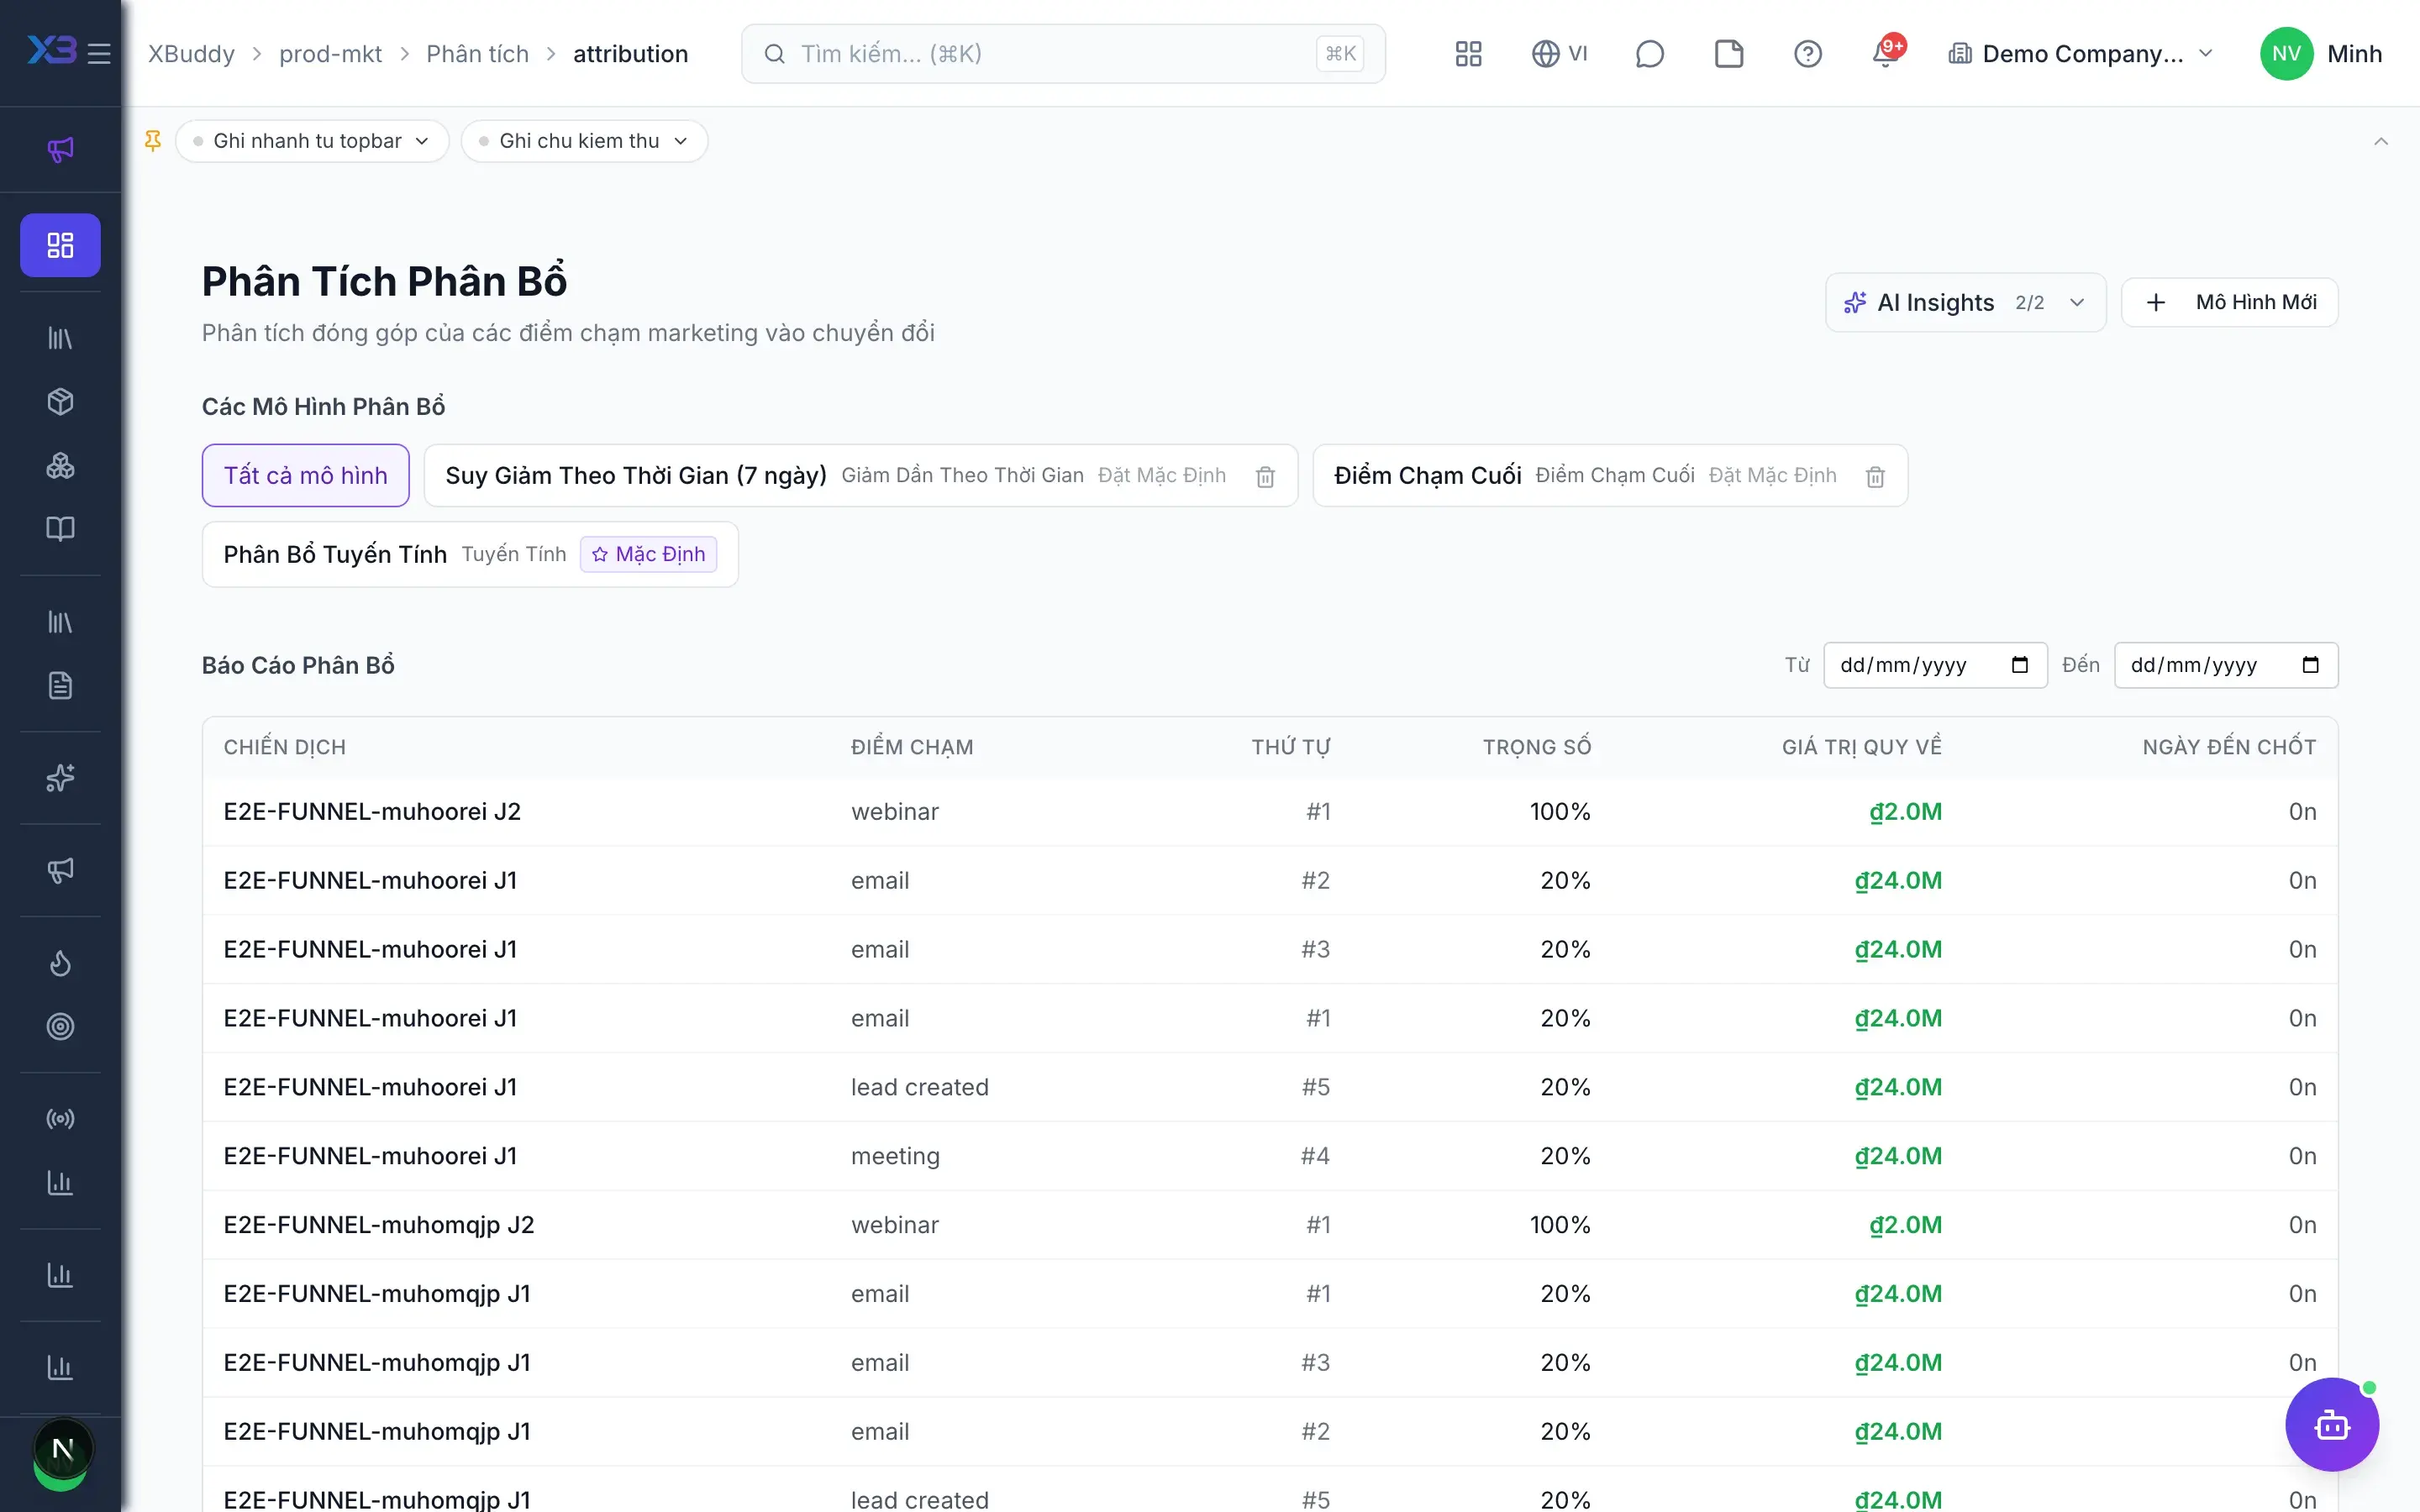Viewport: 2420px width, 1512px height.
Task: Click the Từ date input
Action: tap(1935, 665)
